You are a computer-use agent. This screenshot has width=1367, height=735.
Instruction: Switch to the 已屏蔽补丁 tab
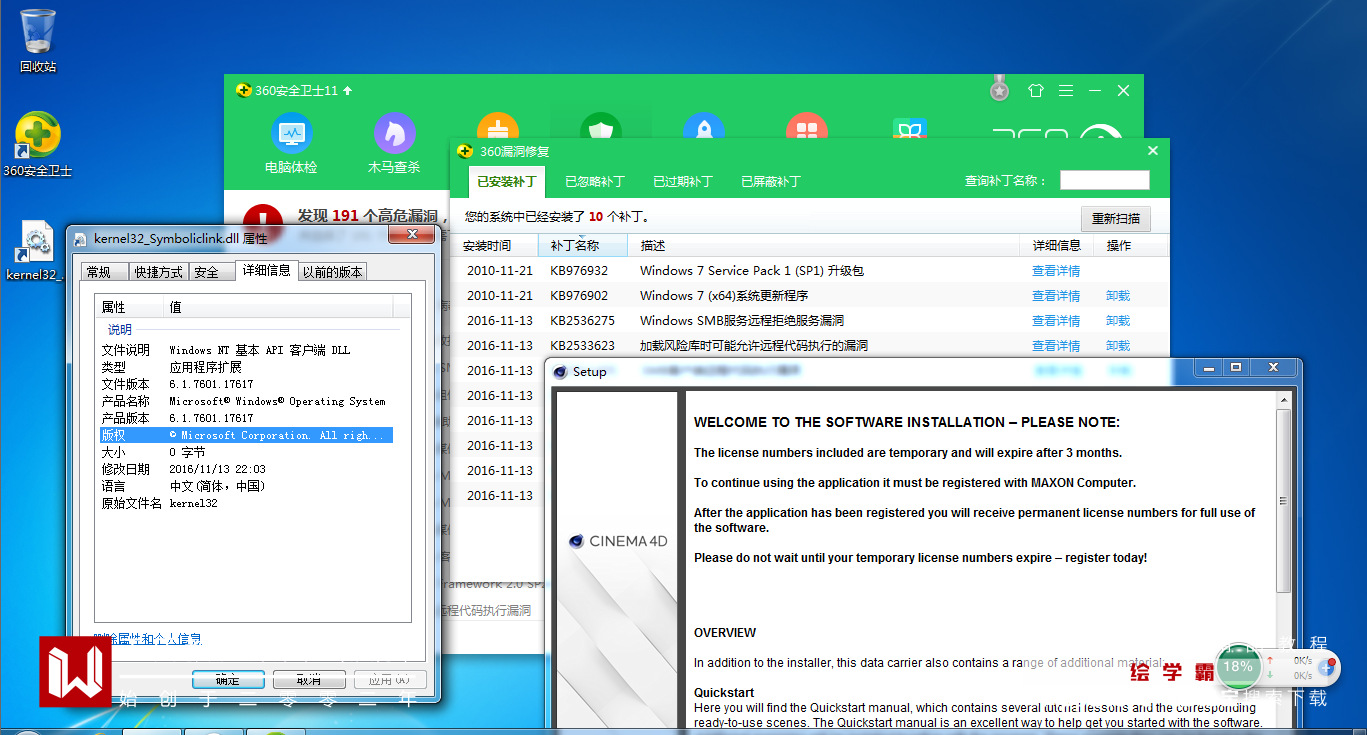pyautogui.click(x=771, y=182)
